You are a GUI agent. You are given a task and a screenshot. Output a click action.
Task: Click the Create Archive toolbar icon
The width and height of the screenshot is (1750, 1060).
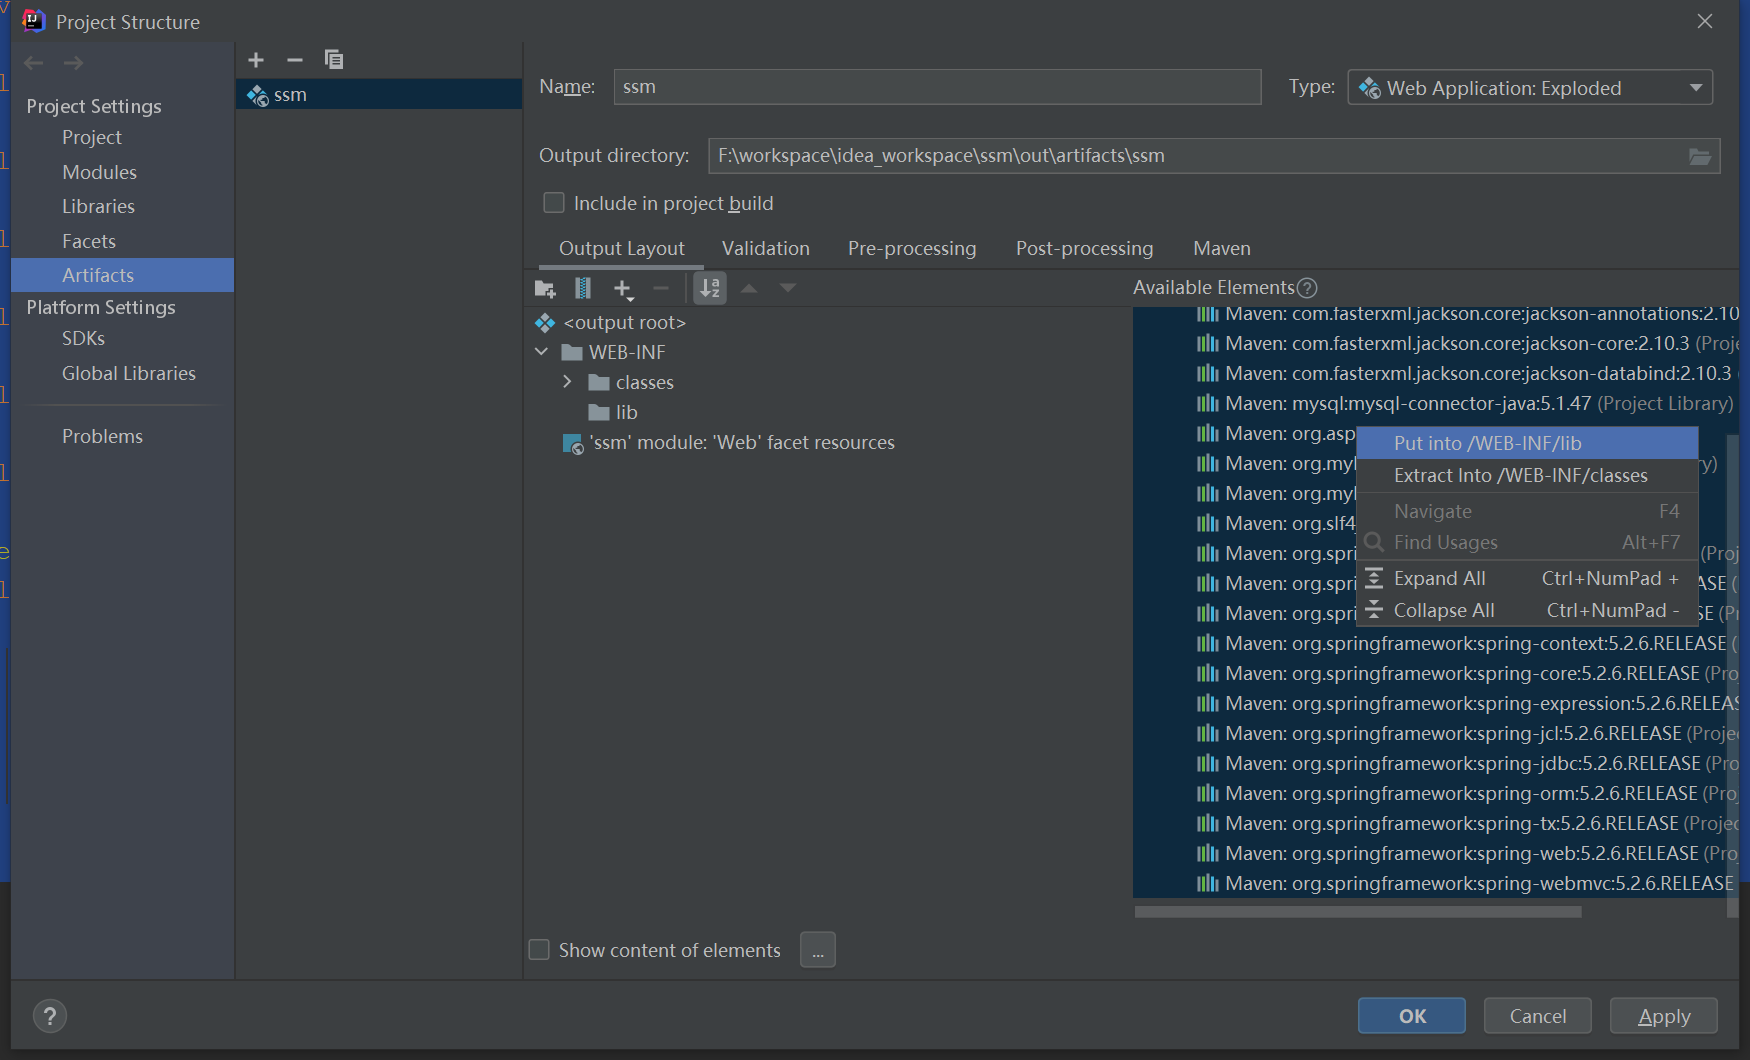coord(583,289)
